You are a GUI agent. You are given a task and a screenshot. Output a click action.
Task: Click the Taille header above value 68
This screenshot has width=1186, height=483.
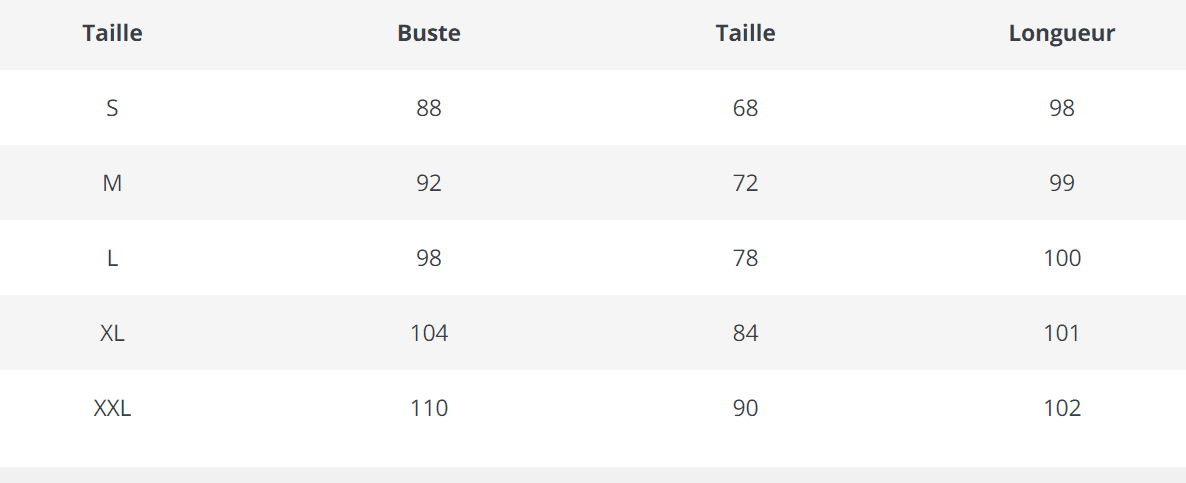[745, 33]
